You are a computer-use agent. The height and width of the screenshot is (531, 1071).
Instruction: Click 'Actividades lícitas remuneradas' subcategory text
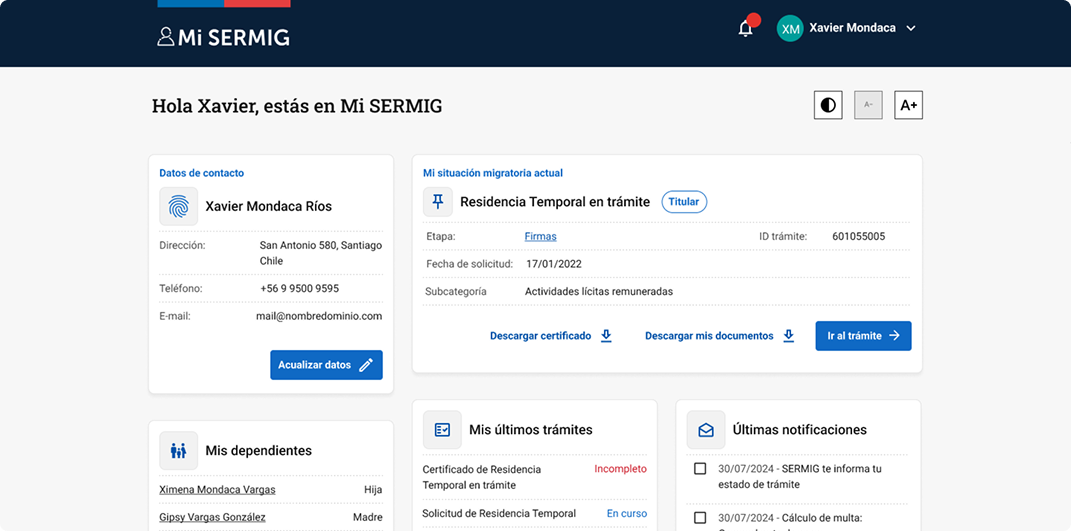(x=599, y=291)
